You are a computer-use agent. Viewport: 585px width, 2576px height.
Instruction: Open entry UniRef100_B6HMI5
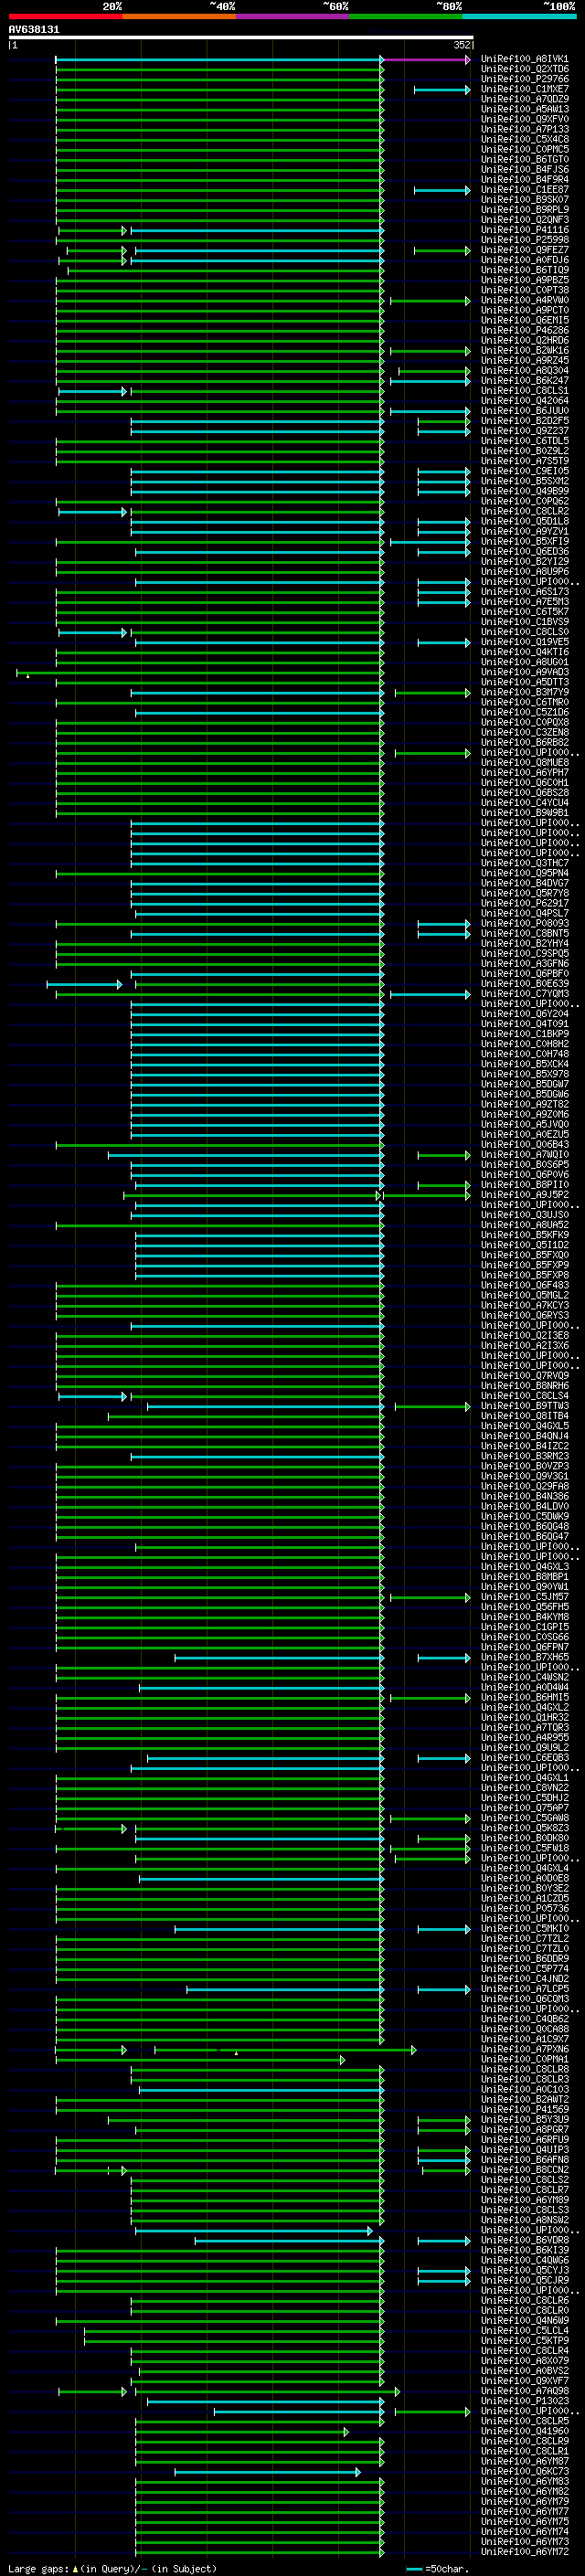click(x=525, y=1698)
